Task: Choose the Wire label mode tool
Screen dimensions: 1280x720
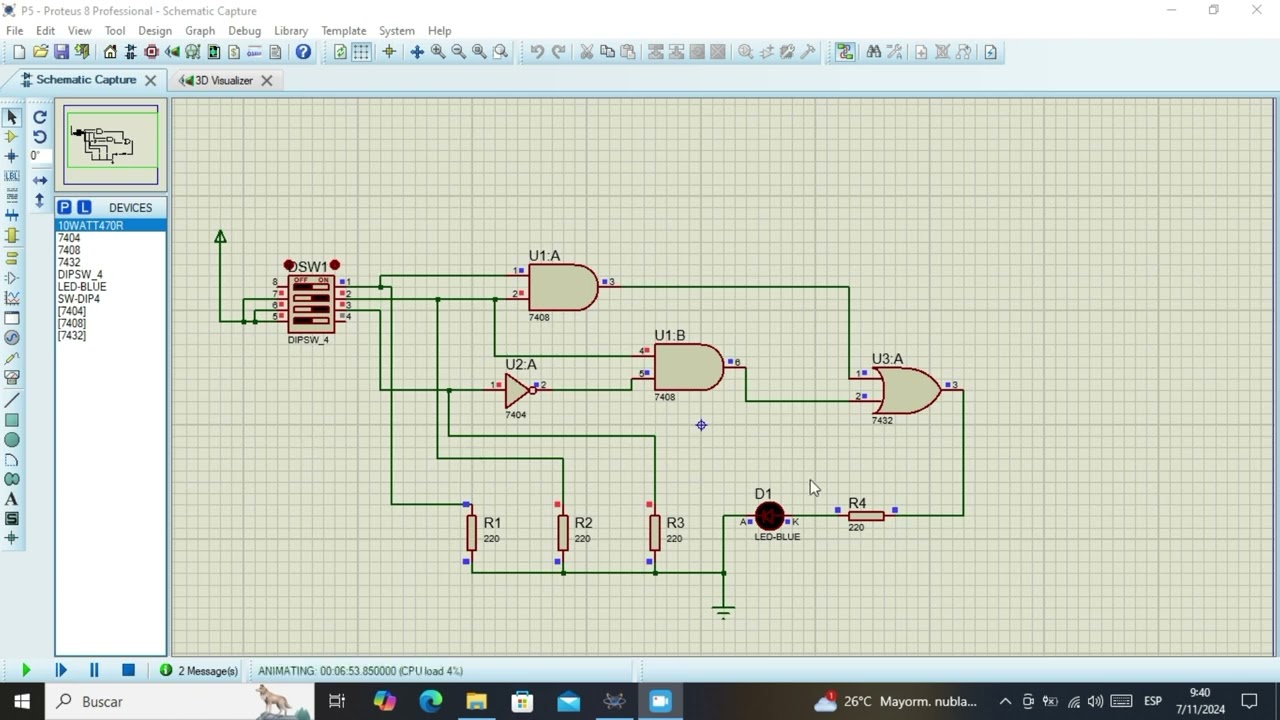Action: [12, 176]
